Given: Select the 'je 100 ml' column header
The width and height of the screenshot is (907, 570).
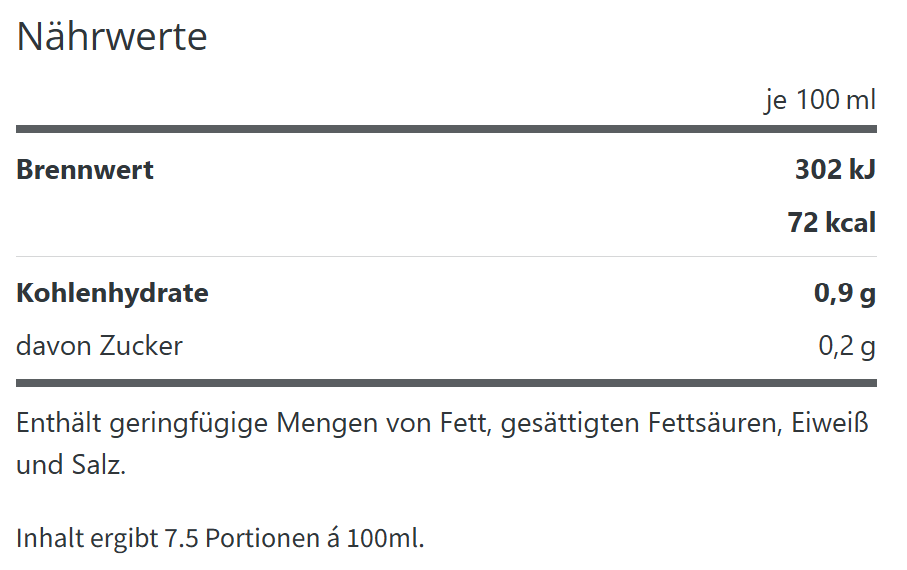Looking at the screenshot, I should [x=820, y=101].
